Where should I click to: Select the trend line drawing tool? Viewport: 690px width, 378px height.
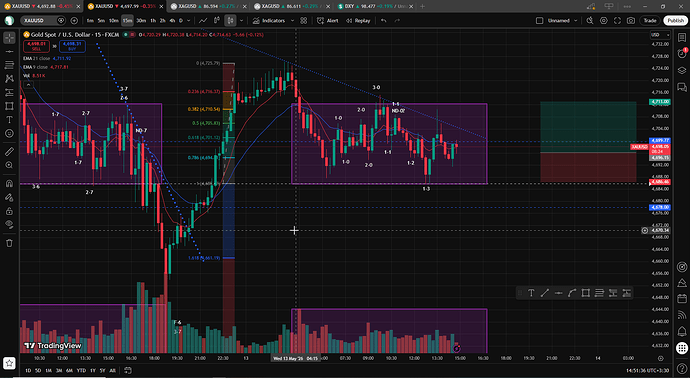pos(9,51)
